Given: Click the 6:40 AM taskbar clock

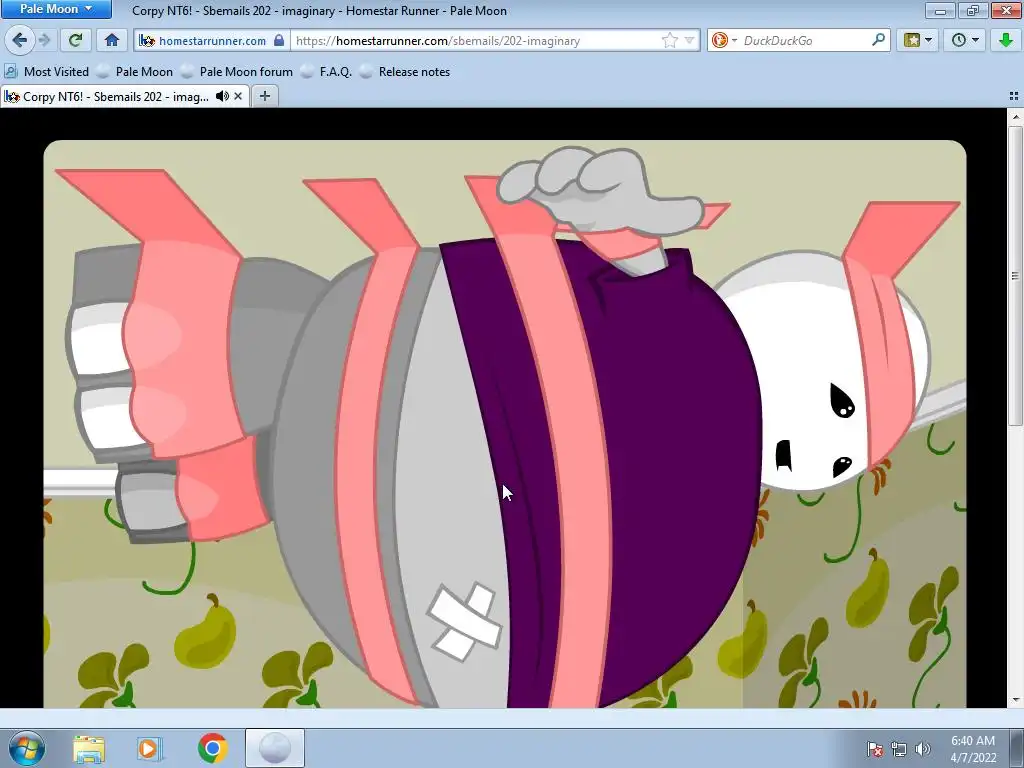Looking at the screenshot, I should (973, 748).
